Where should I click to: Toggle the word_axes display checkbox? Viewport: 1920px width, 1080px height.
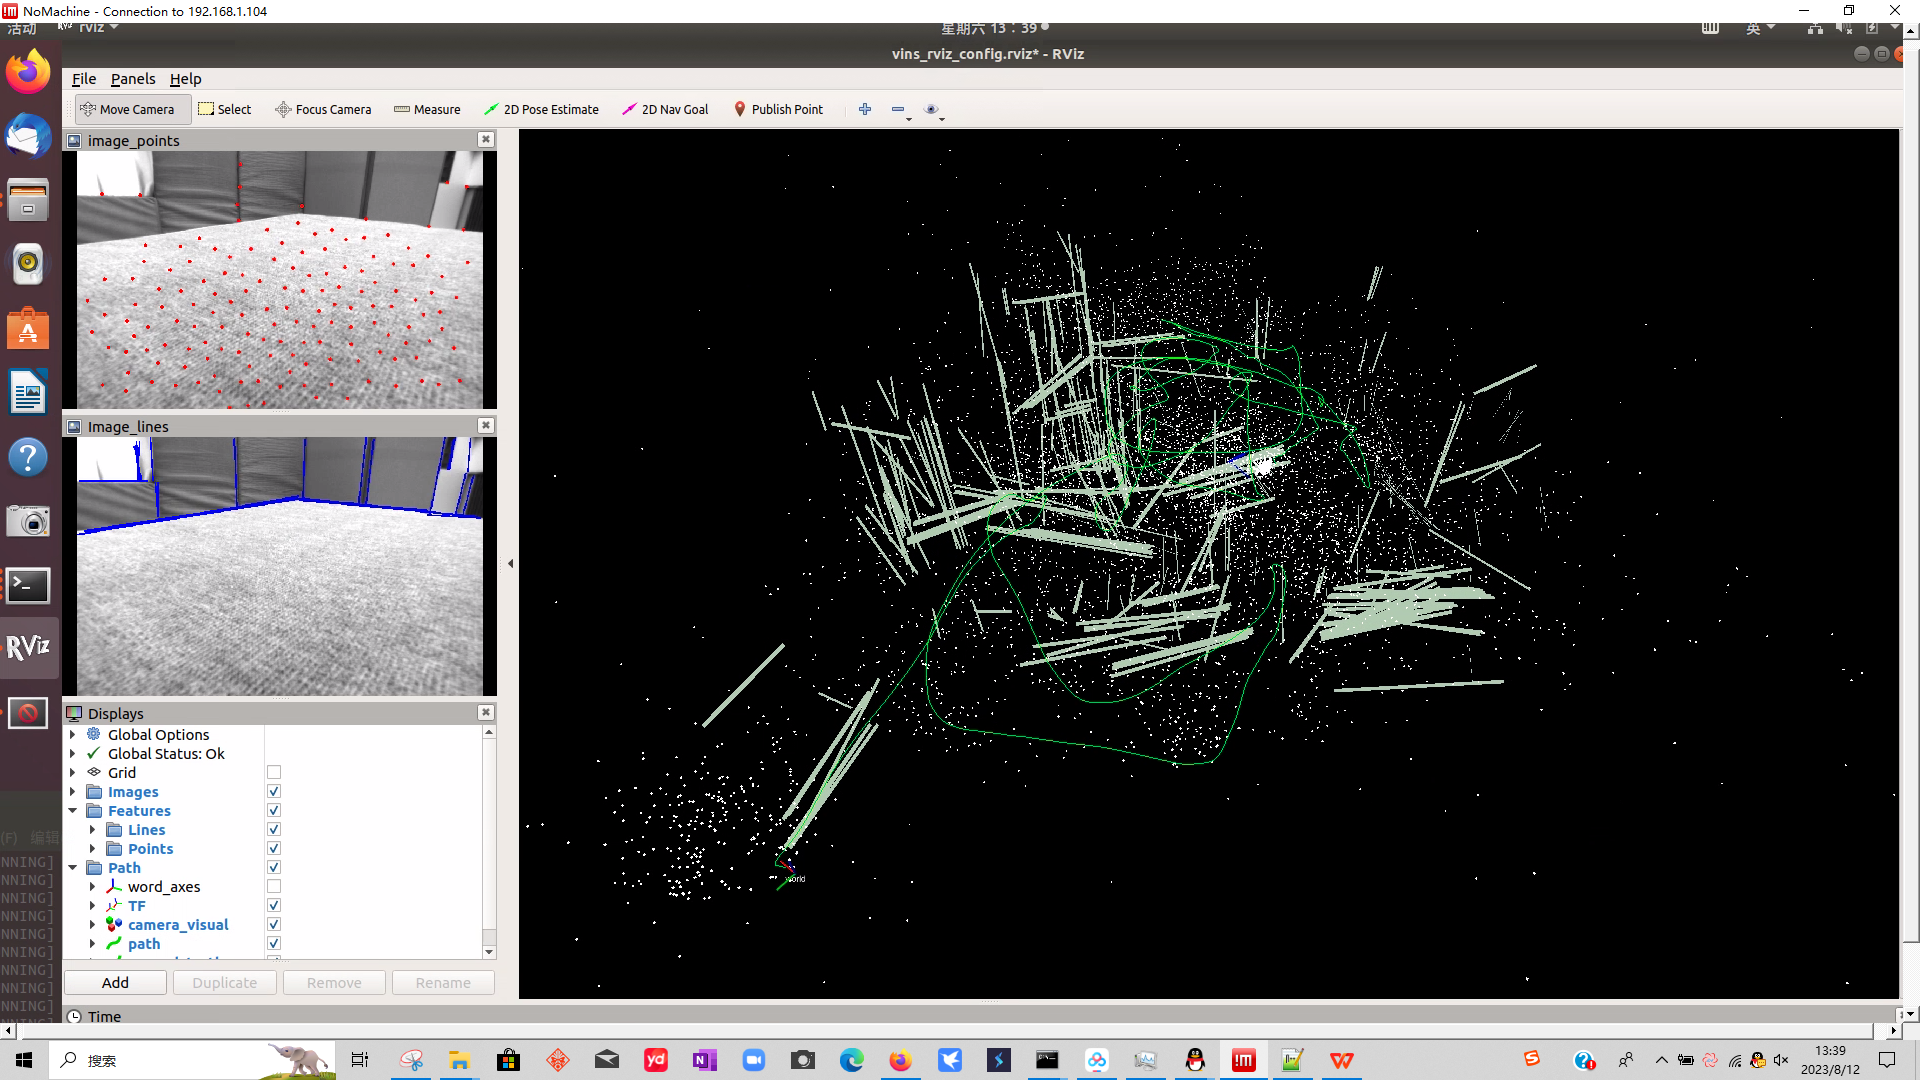tap(274, 887)
